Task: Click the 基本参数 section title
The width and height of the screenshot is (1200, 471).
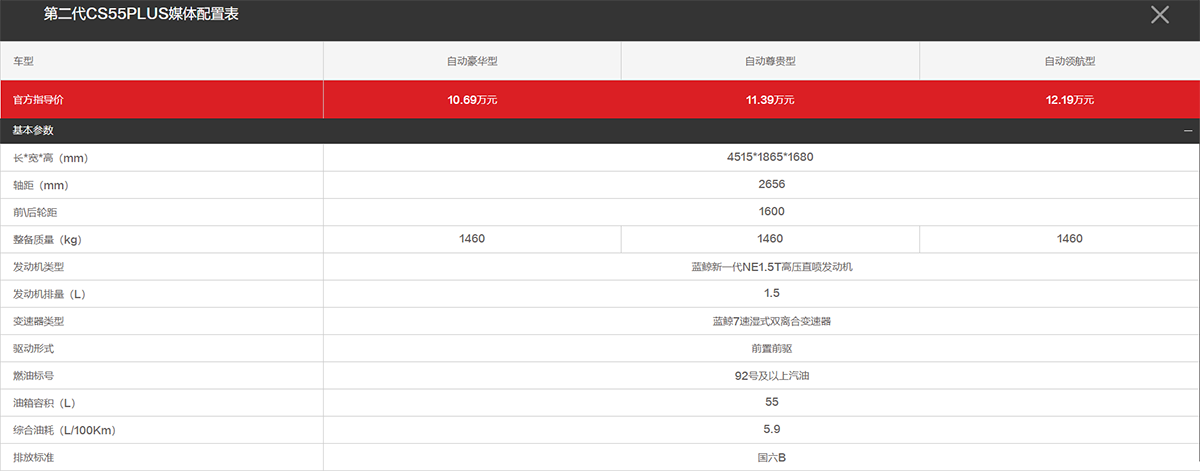Action: tap(33, 131)
